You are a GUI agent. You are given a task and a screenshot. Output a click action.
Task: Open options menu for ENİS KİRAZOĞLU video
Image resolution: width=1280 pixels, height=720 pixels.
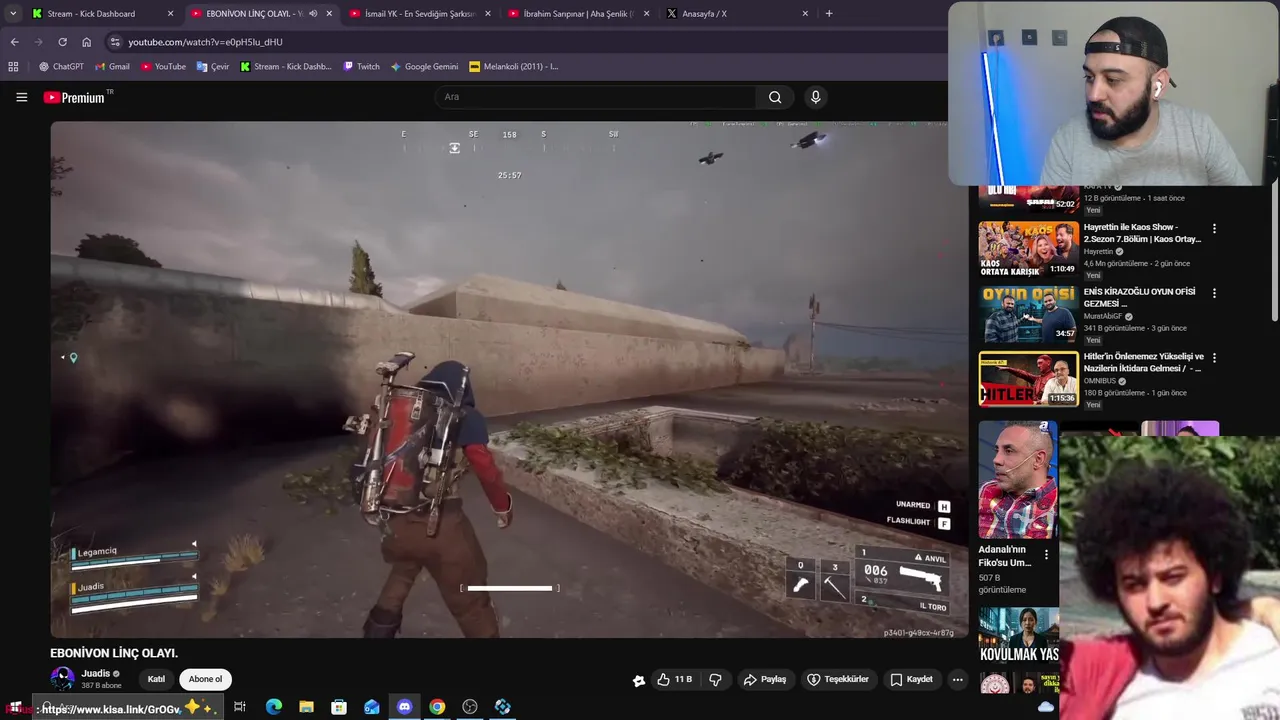pyautogui.click(x=1214, y=293)
